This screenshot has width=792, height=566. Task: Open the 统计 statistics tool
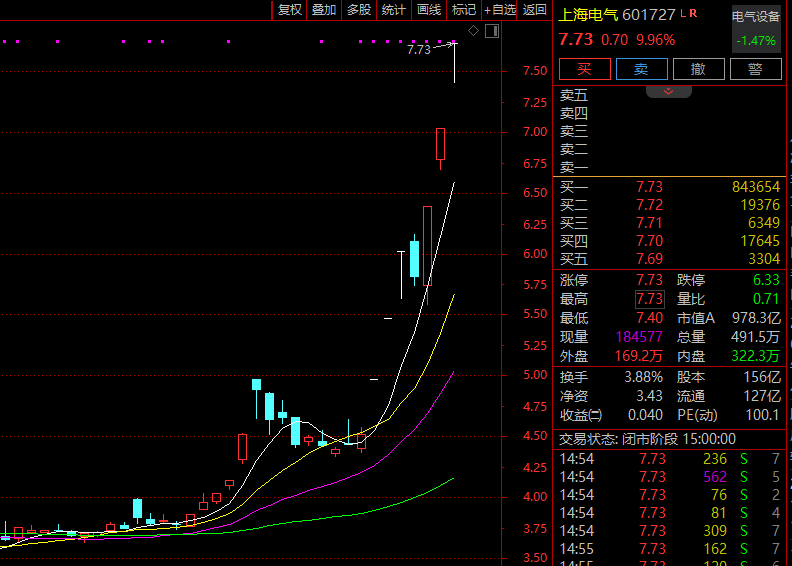[x=394, y=10]
